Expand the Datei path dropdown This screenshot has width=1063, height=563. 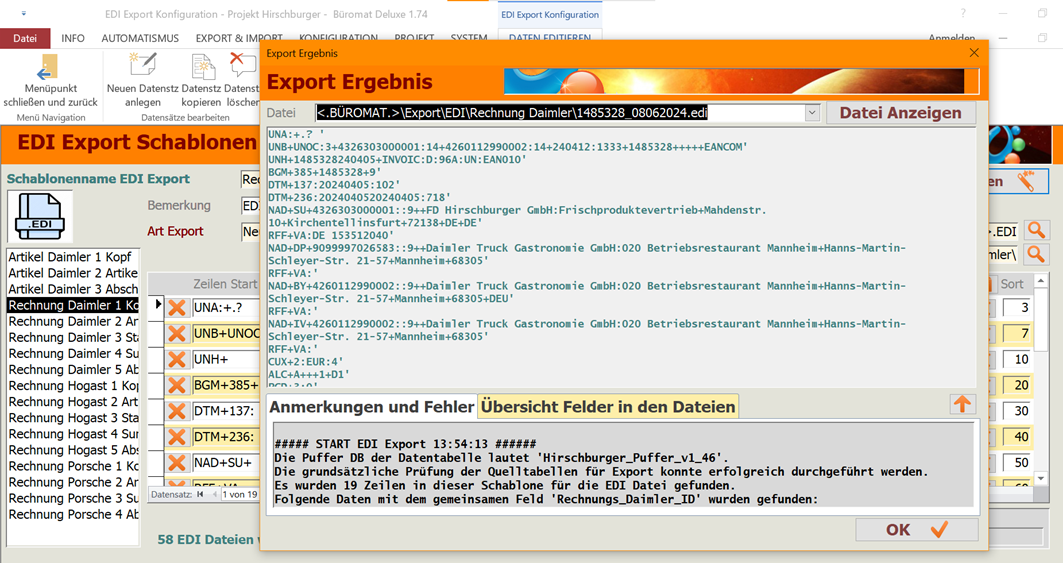coord(812,113)
